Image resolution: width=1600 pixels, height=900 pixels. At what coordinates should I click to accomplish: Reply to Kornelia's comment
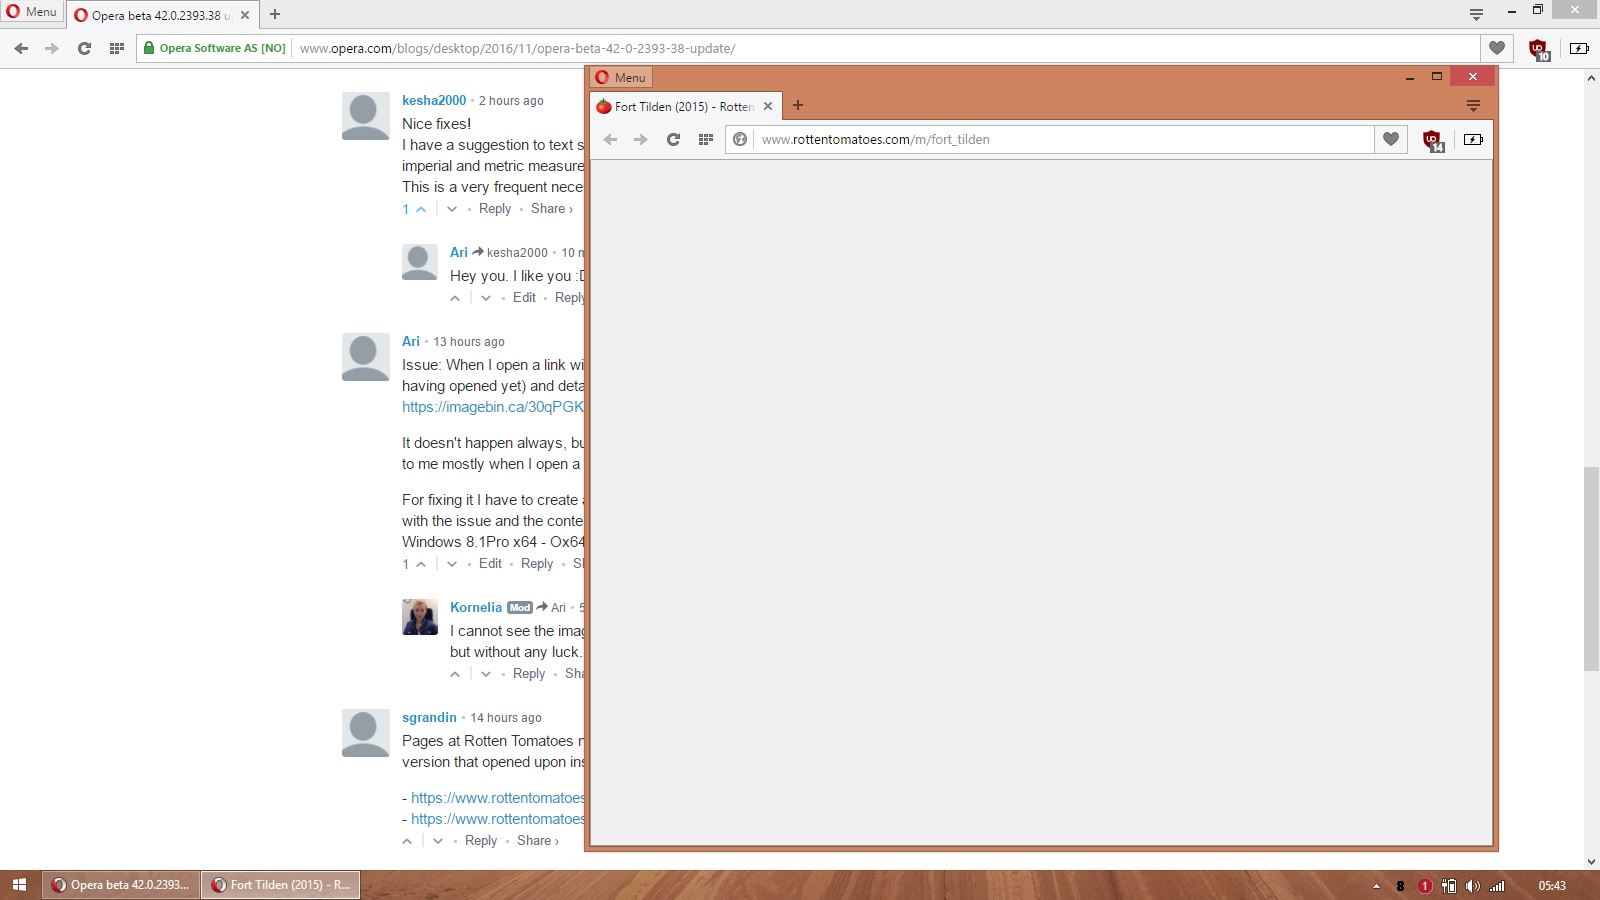[x=529, y=673]
